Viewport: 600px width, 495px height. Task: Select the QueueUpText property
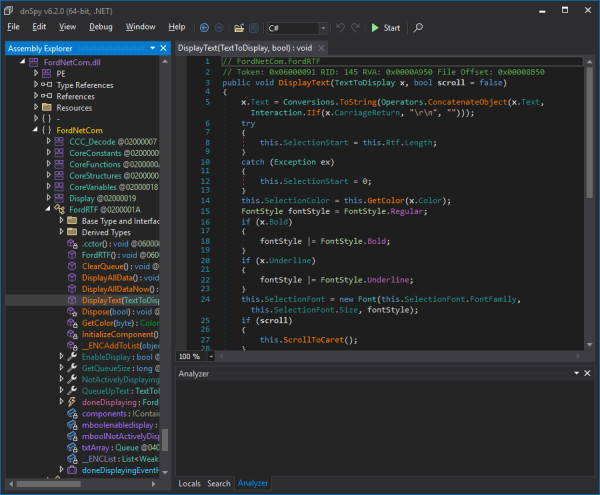pyautogui.click(x=121, y=391)
